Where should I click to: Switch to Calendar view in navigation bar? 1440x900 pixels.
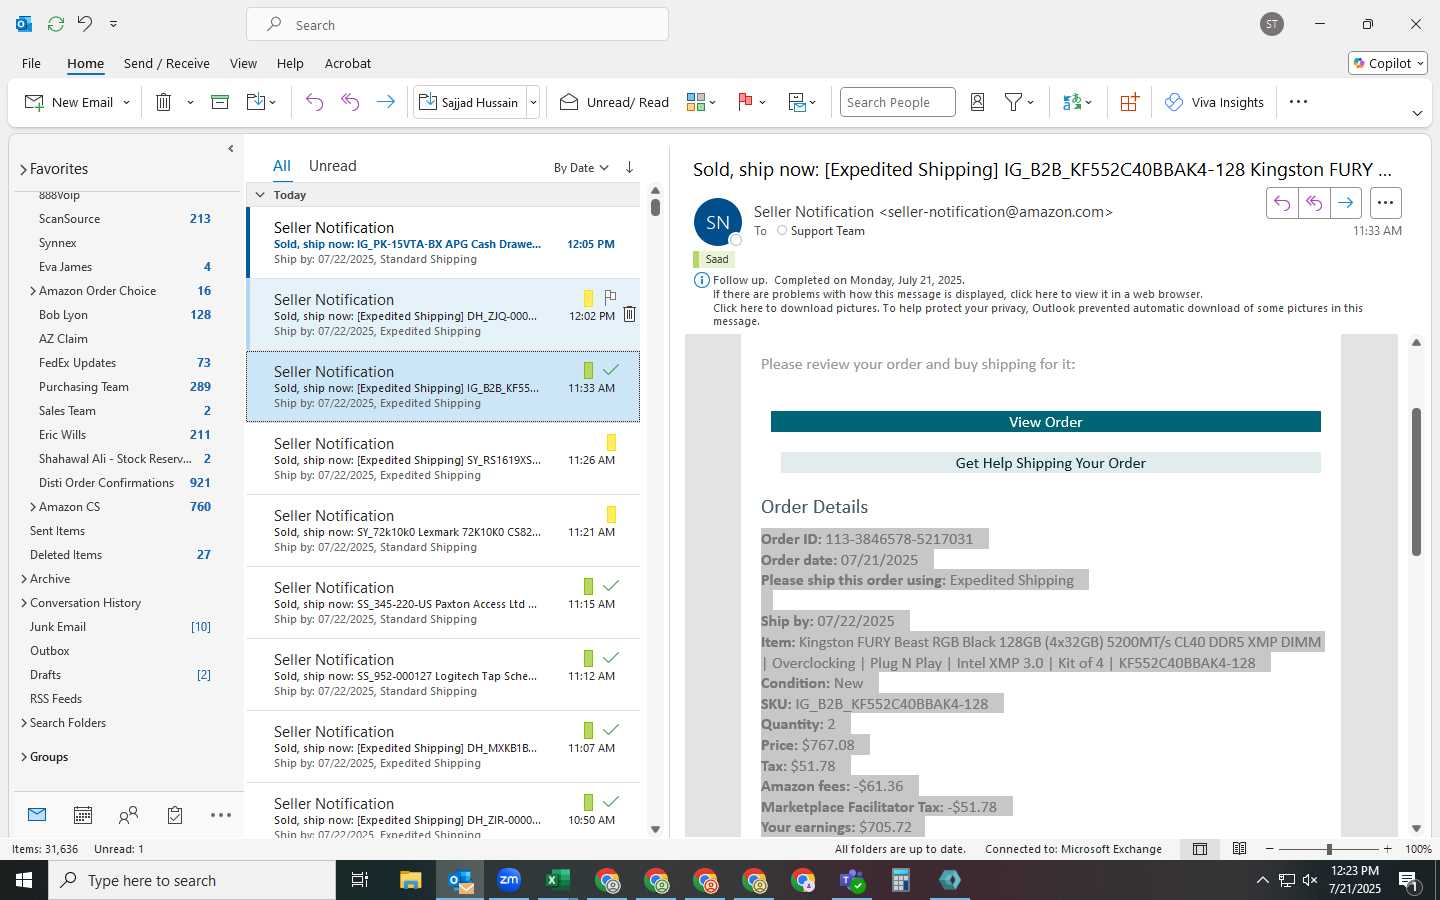(x=83, y=815)
